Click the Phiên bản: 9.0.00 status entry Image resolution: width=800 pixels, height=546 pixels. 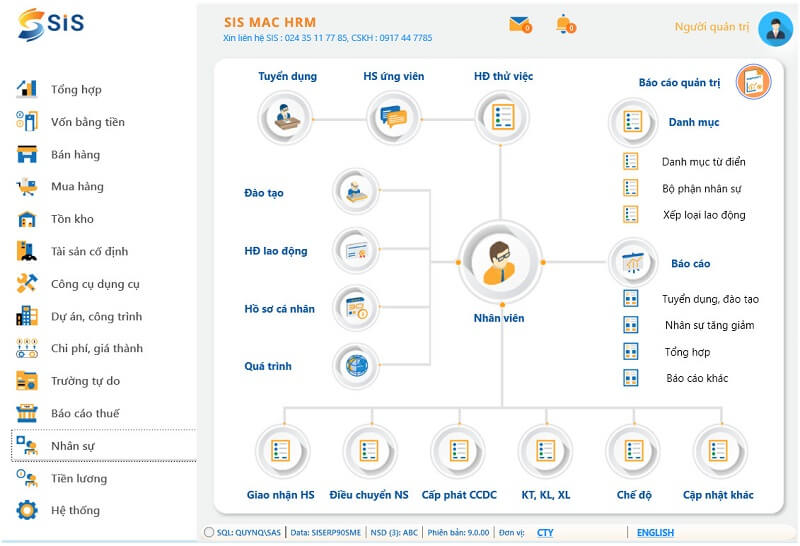(x=458, y=533)
